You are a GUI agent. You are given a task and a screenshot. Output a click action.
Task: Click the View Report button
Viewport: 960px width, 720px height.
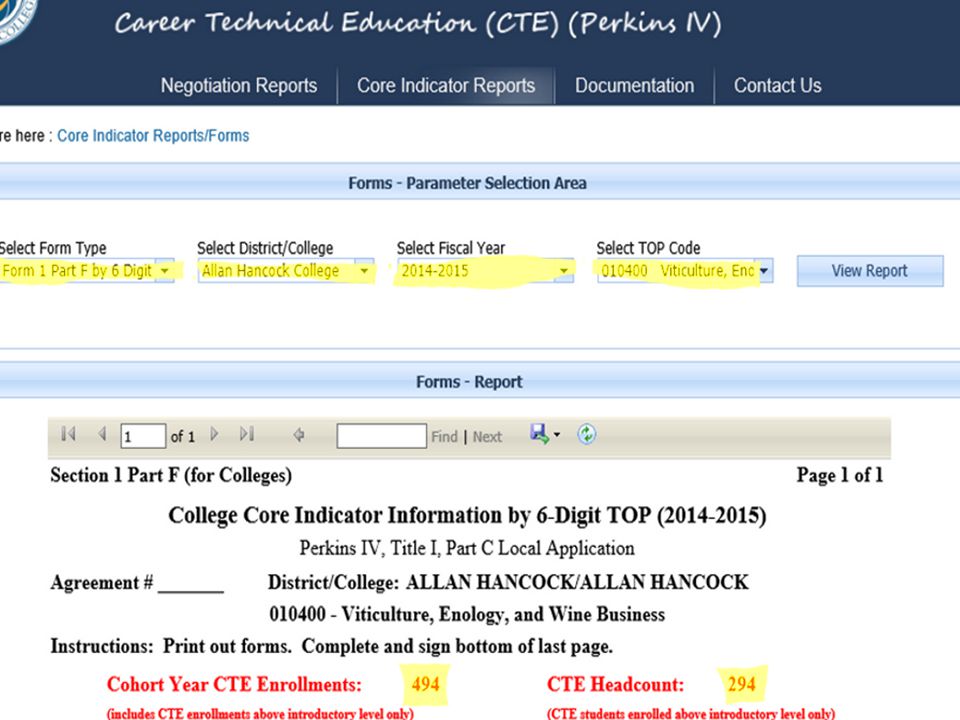tap(870, 271)
